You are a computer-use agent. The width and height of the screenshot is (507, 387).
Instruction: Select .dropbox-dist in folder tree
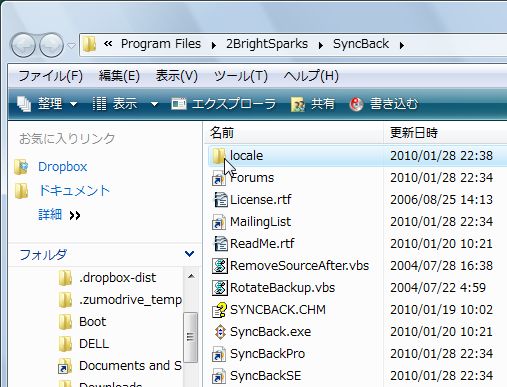(x=117, y=278)
